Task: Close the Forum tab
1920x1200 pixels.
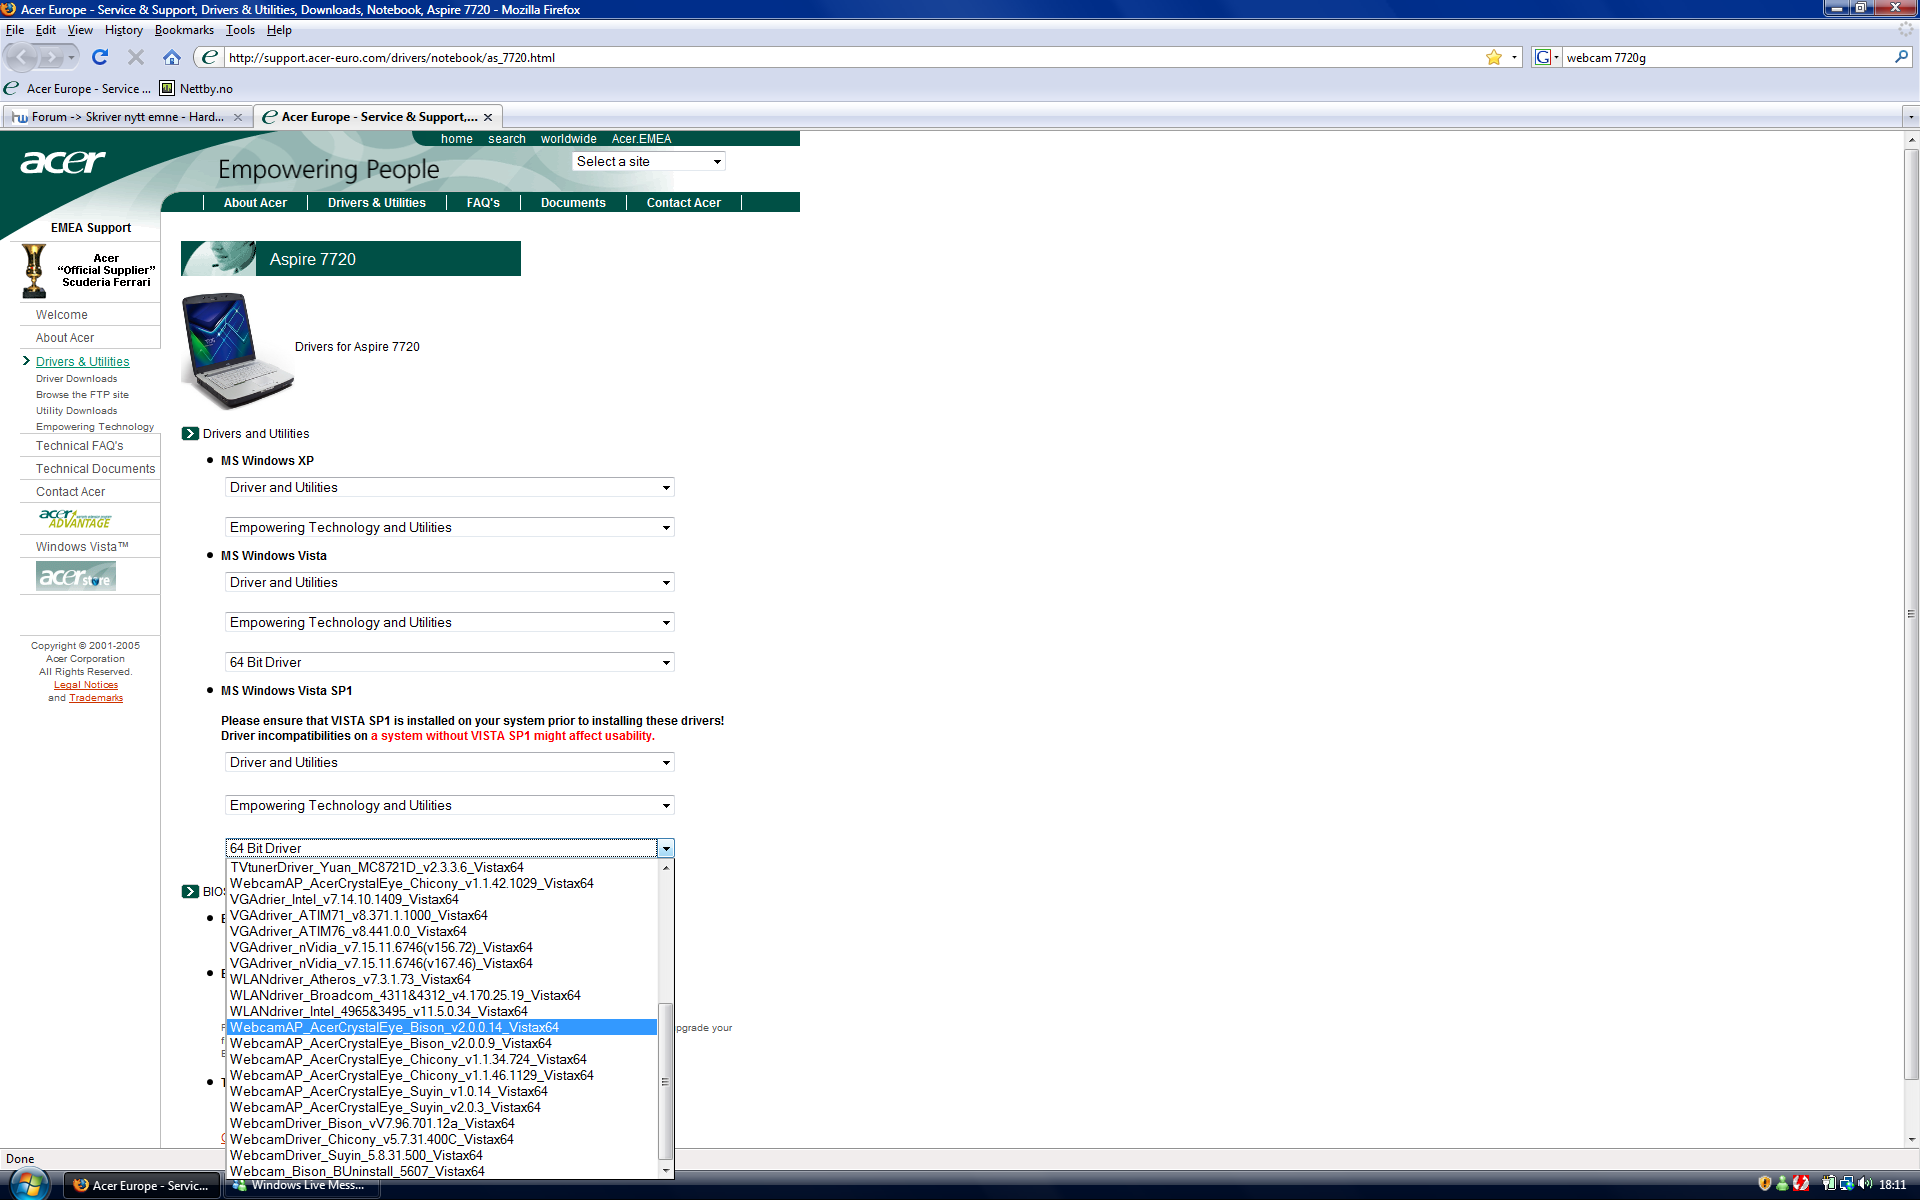Action: (238, 117)
